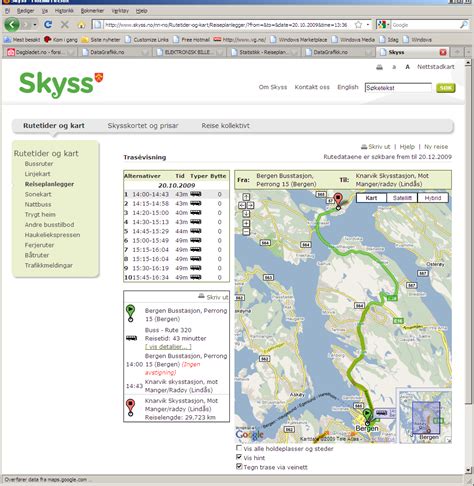This screenshot has height=486, width=474.
Task: Switch map to Kart view
Action: point(371,198)
